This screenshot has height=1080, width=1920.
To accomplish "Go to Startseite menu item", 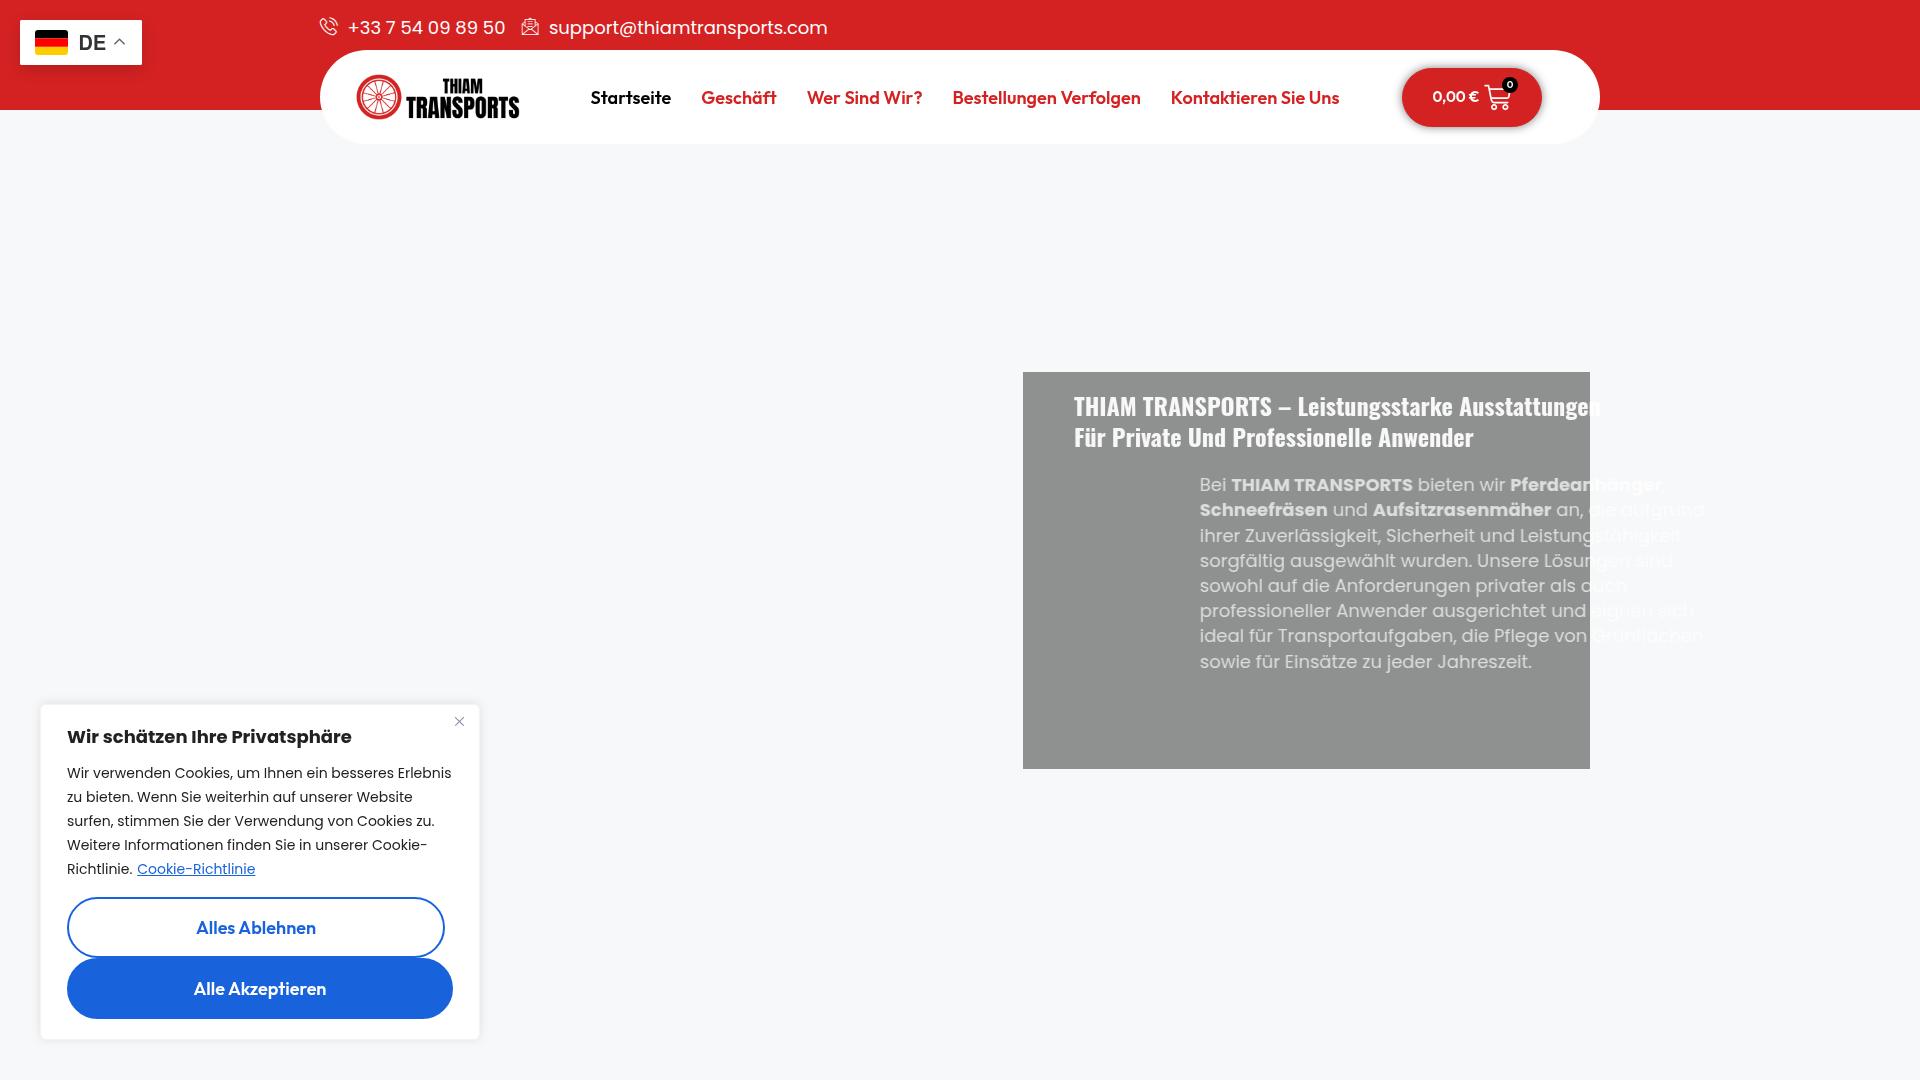I will click(631, 97).
